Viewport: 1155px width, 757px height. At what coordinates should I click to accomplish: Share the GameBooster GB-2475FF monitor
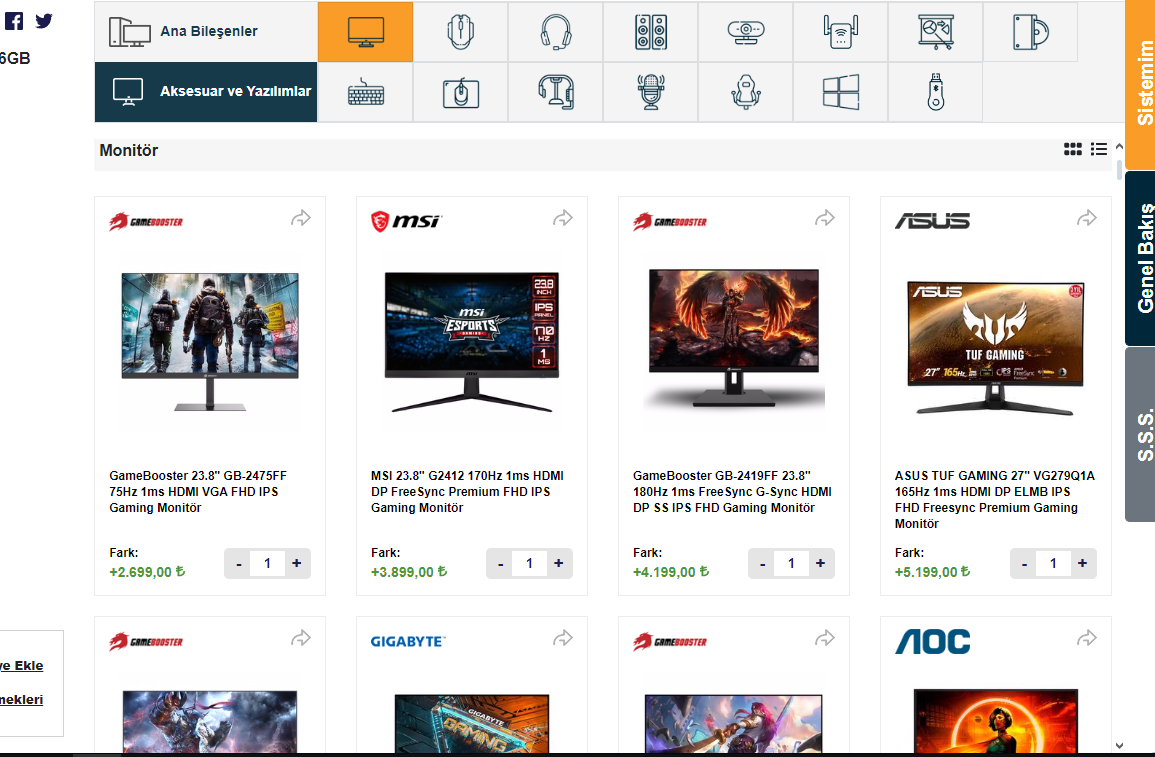click(x=301, y=218)
